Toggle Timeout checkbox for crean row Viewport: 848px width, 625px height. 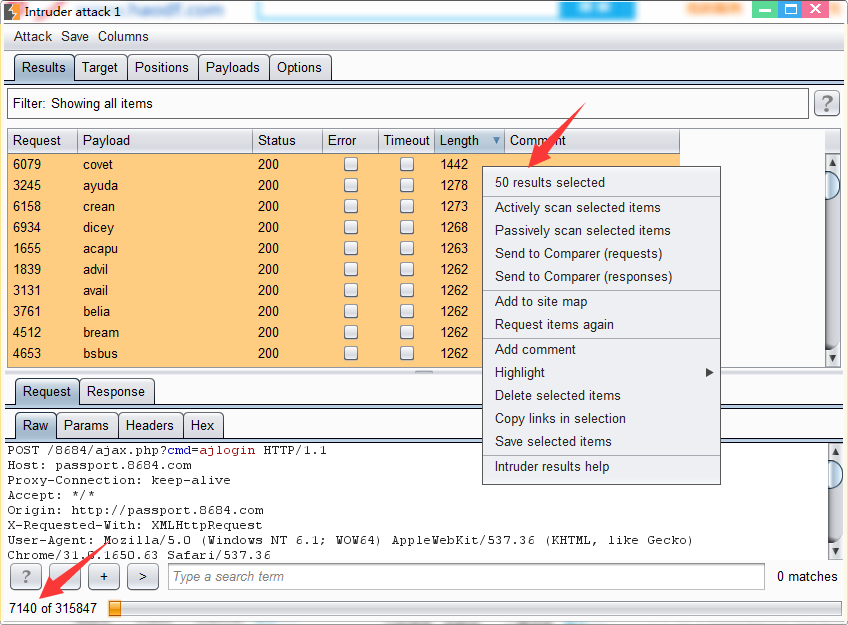point(407,206)
